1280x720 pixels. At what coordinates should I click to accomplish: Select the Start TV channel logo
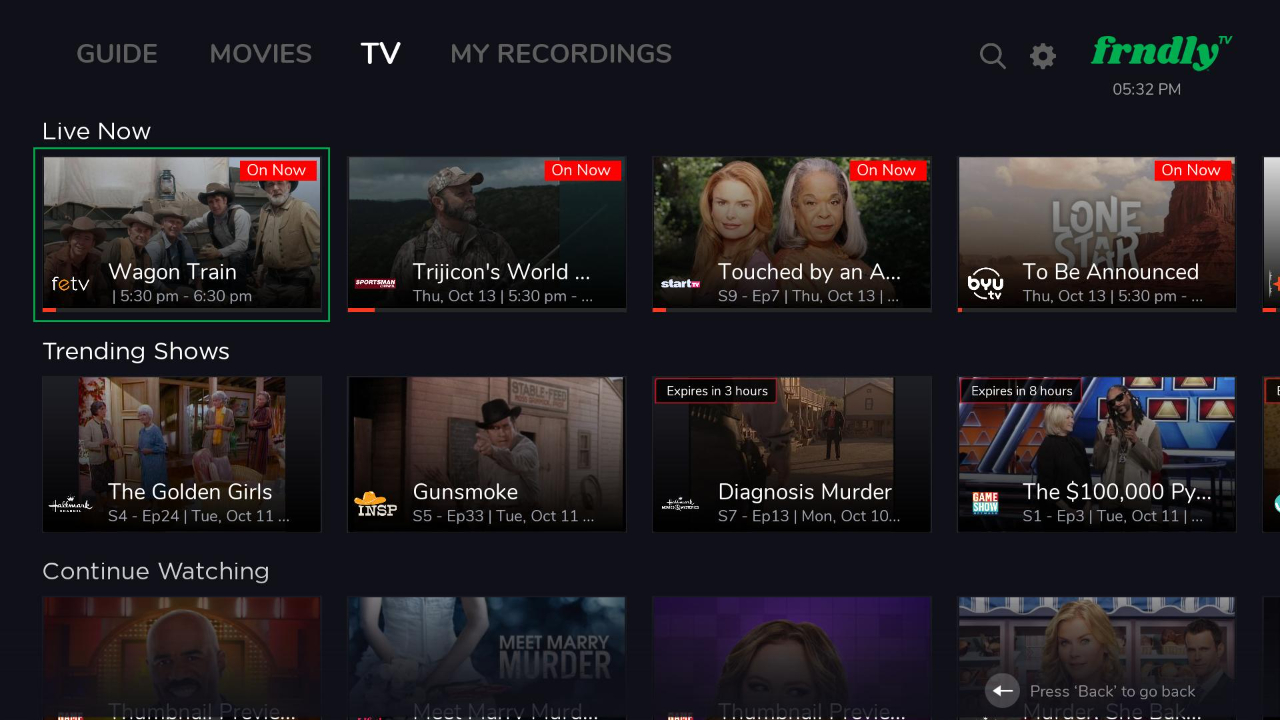point(680,284)
